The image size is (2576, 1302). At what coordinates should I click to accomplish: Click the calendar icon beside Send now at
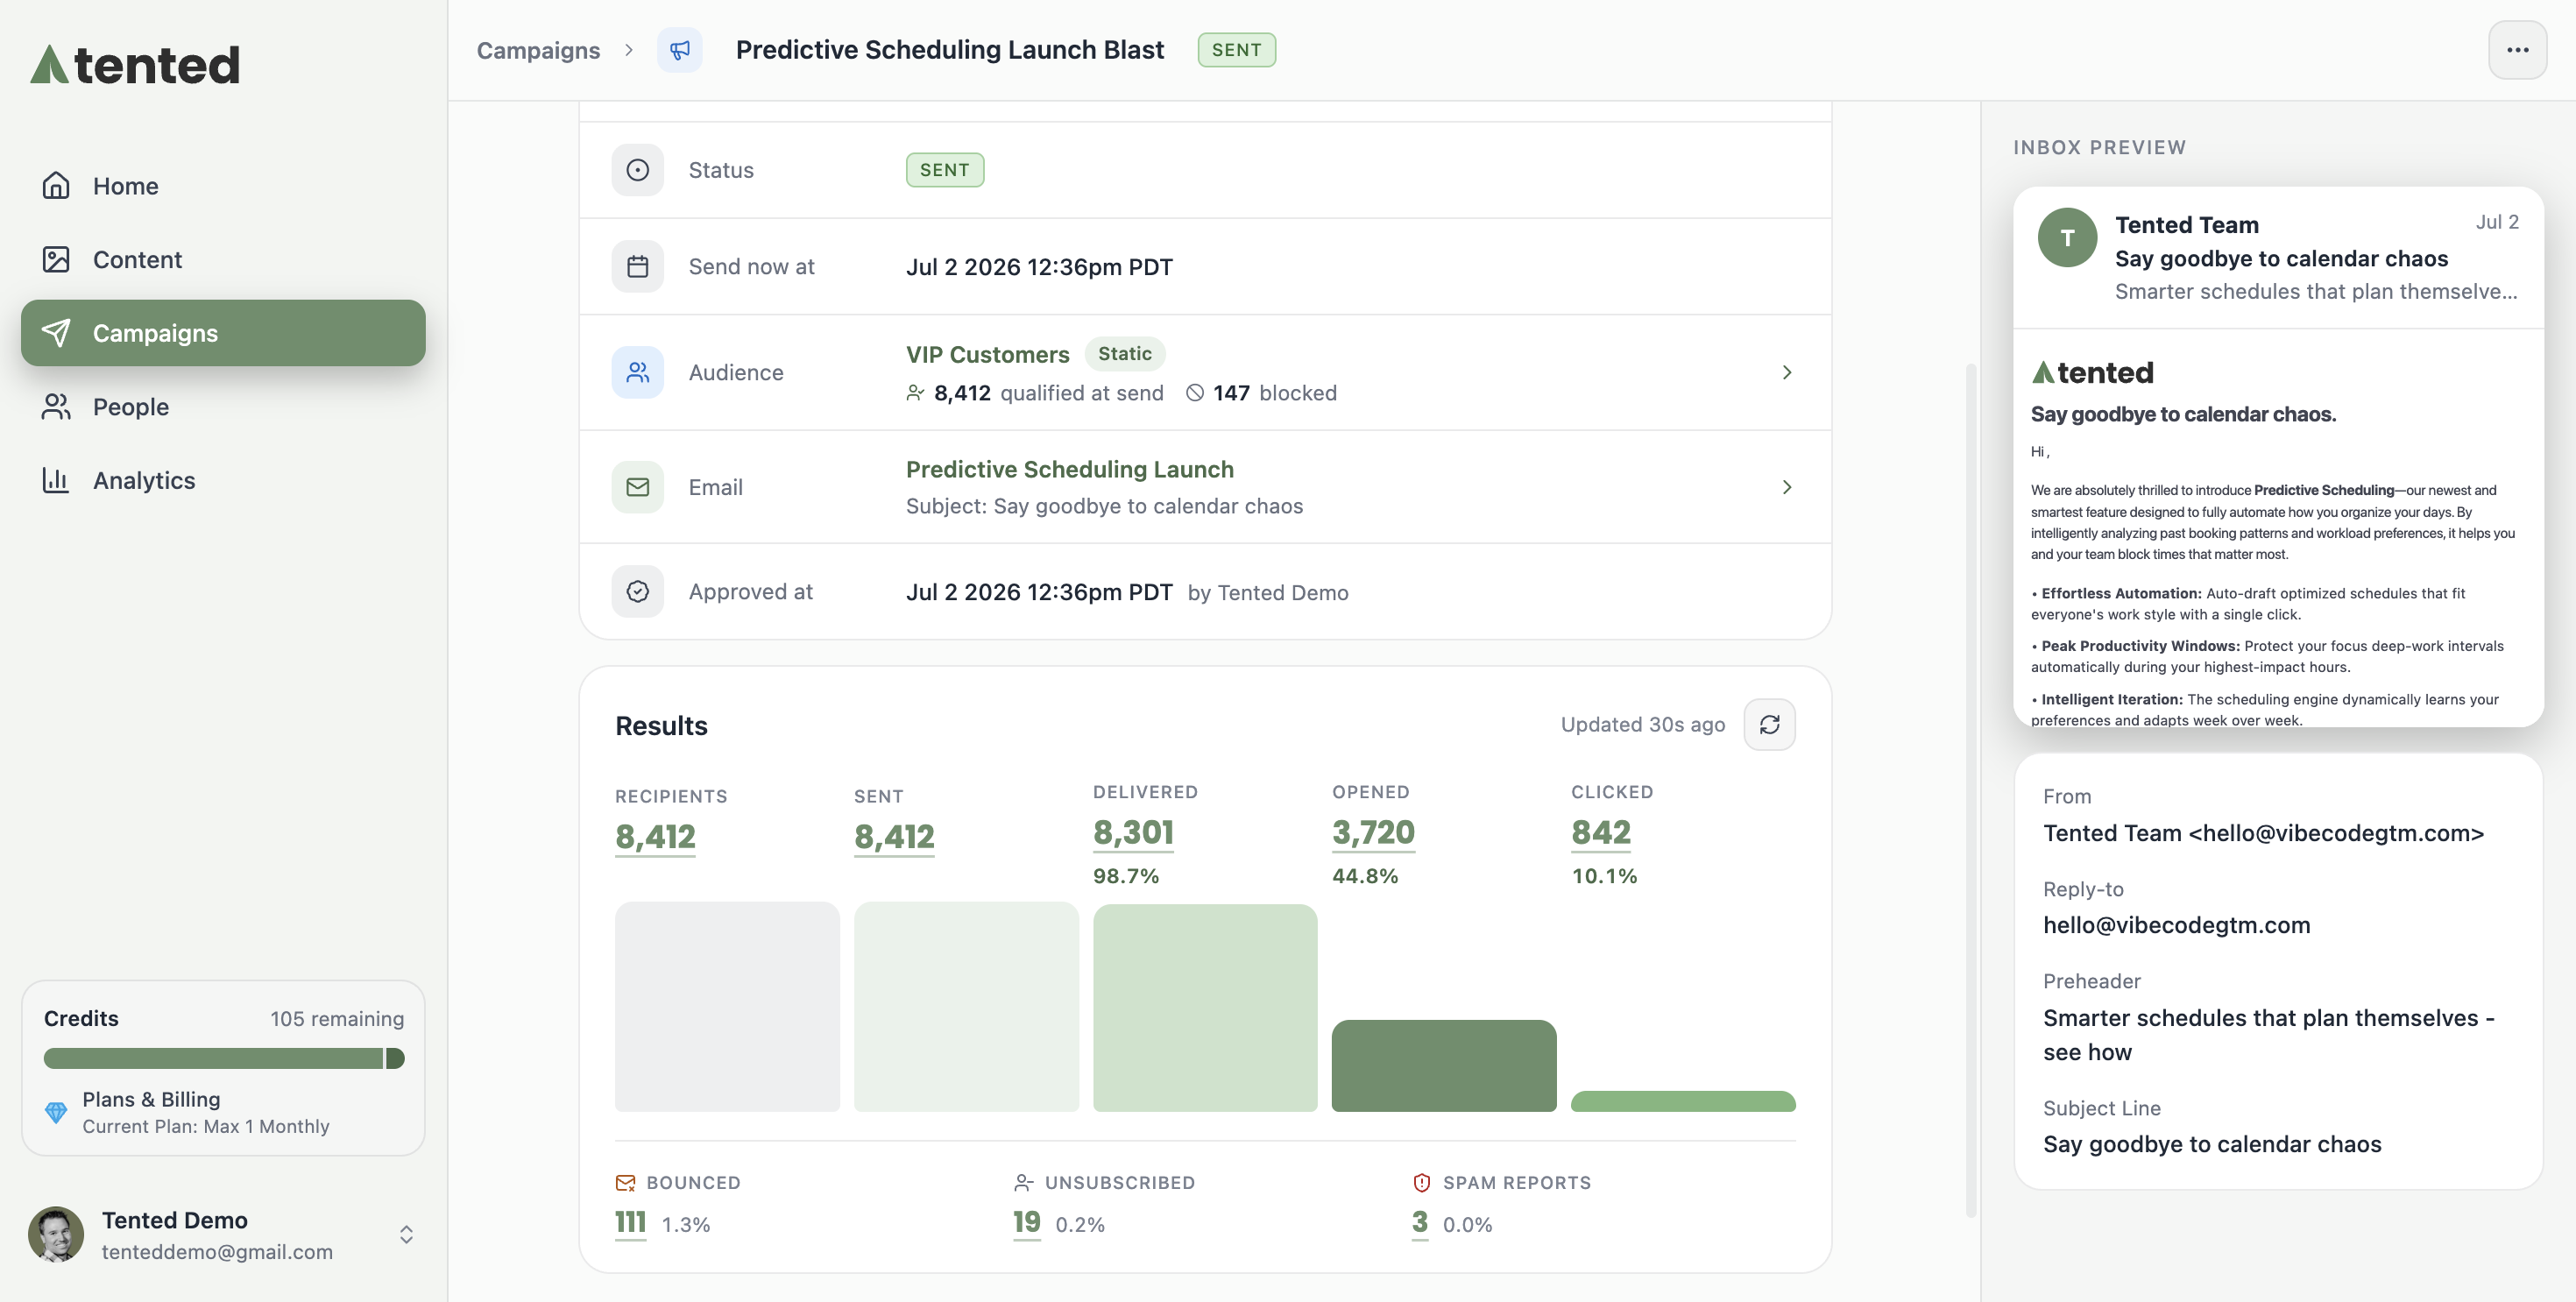tap(637, 267)
